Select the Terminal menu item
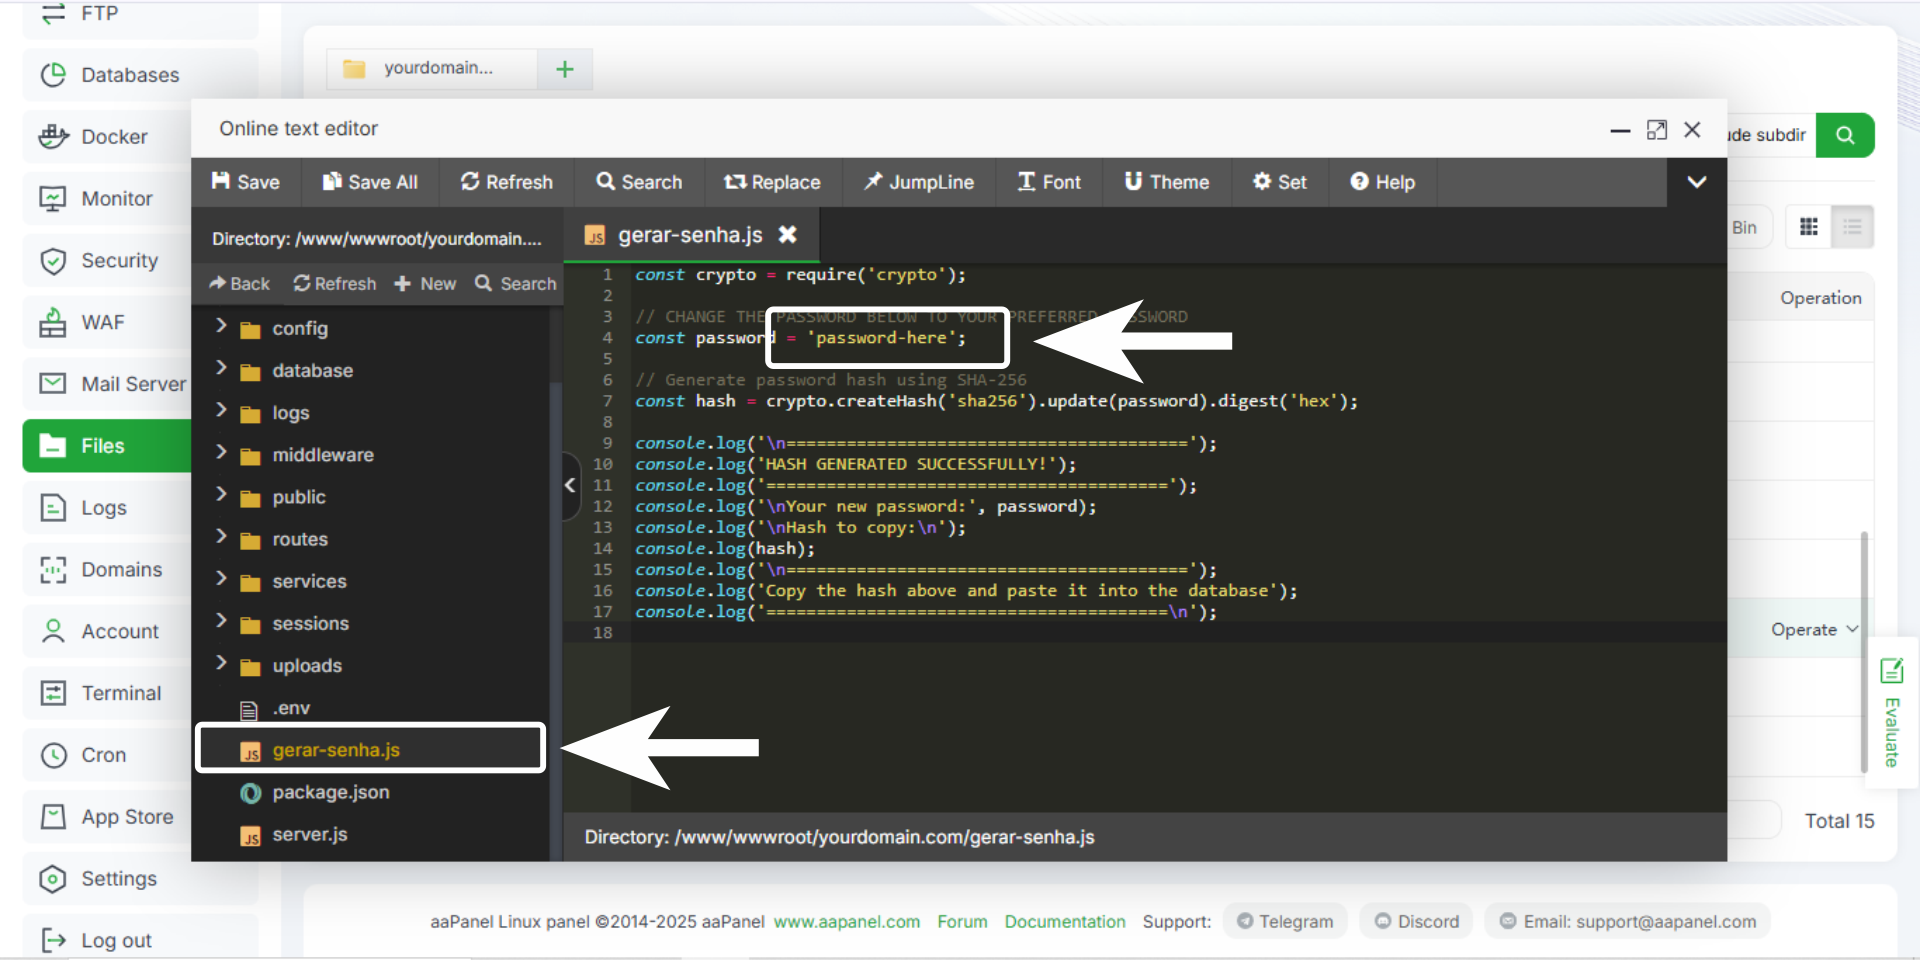This screenshot has height=960, width=1920. [120, 693]
